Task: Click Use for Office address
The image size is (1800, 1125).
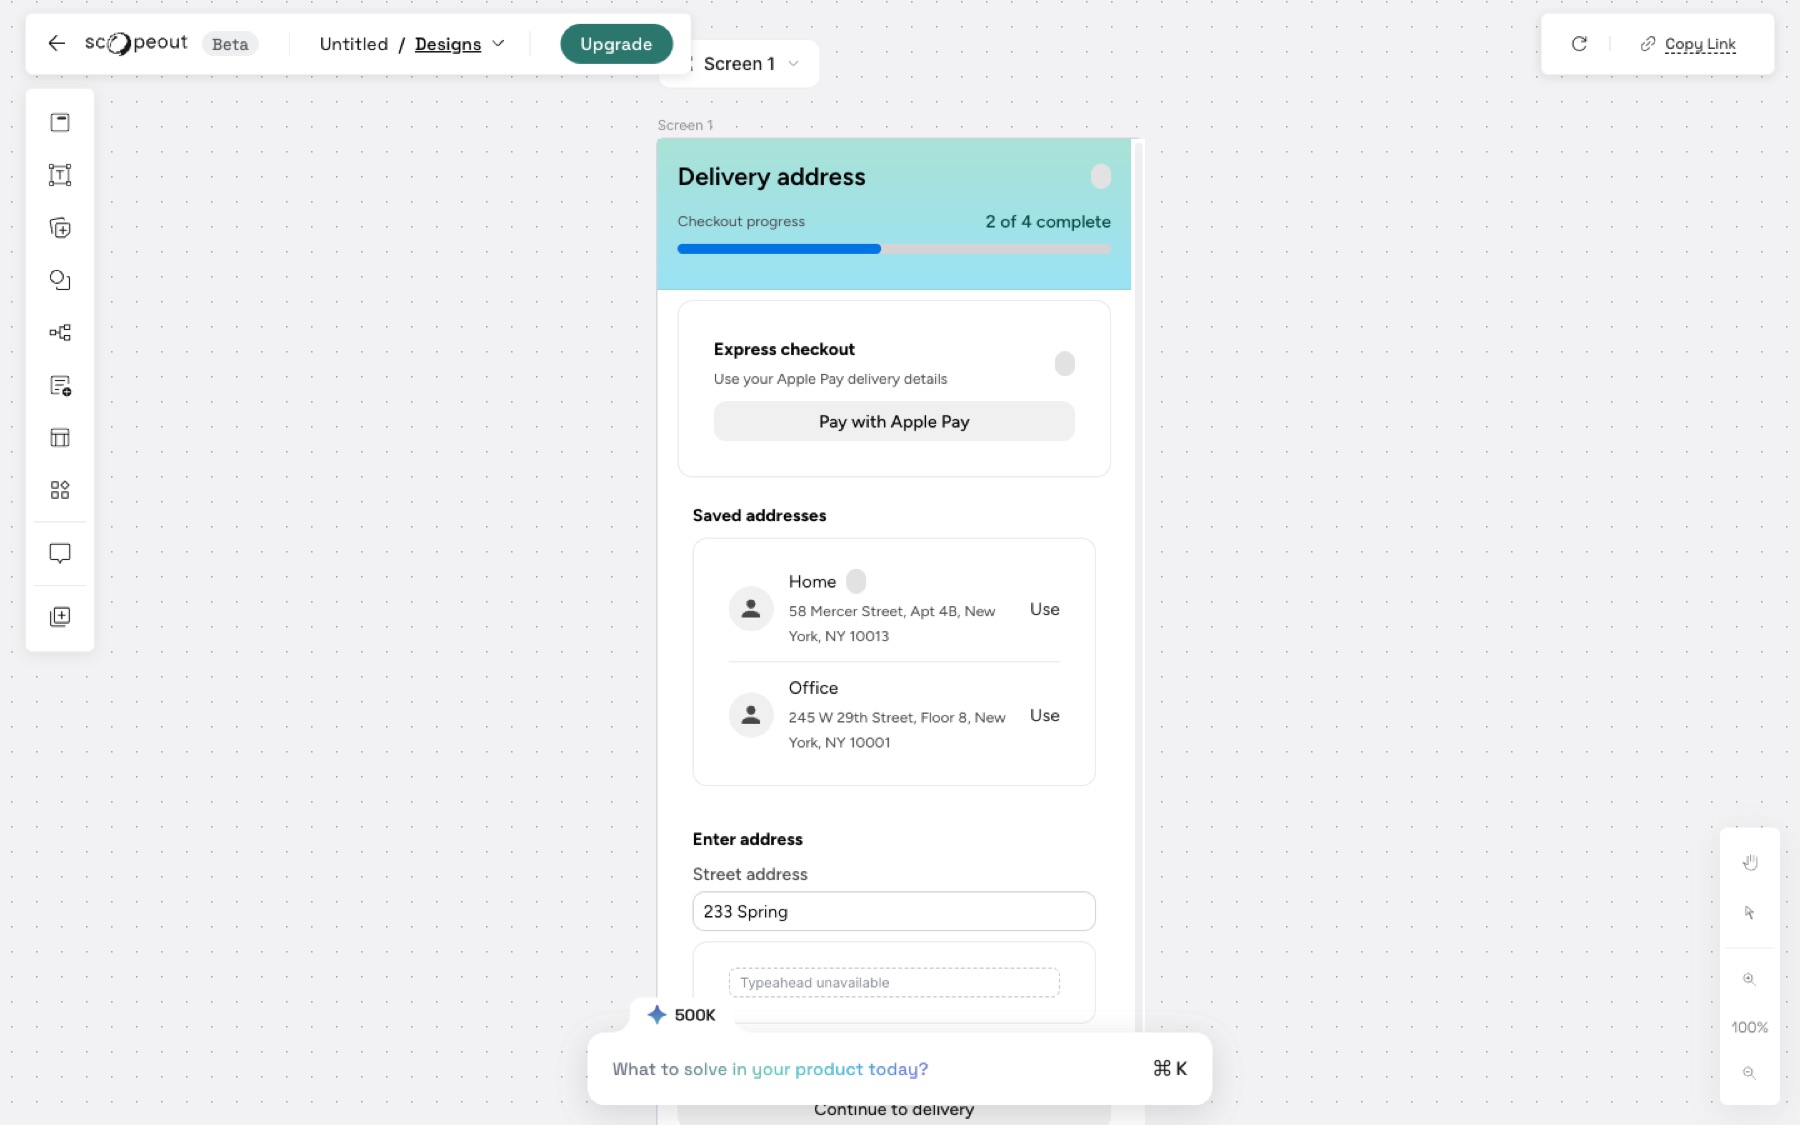Action: (x=1045, y=715)
